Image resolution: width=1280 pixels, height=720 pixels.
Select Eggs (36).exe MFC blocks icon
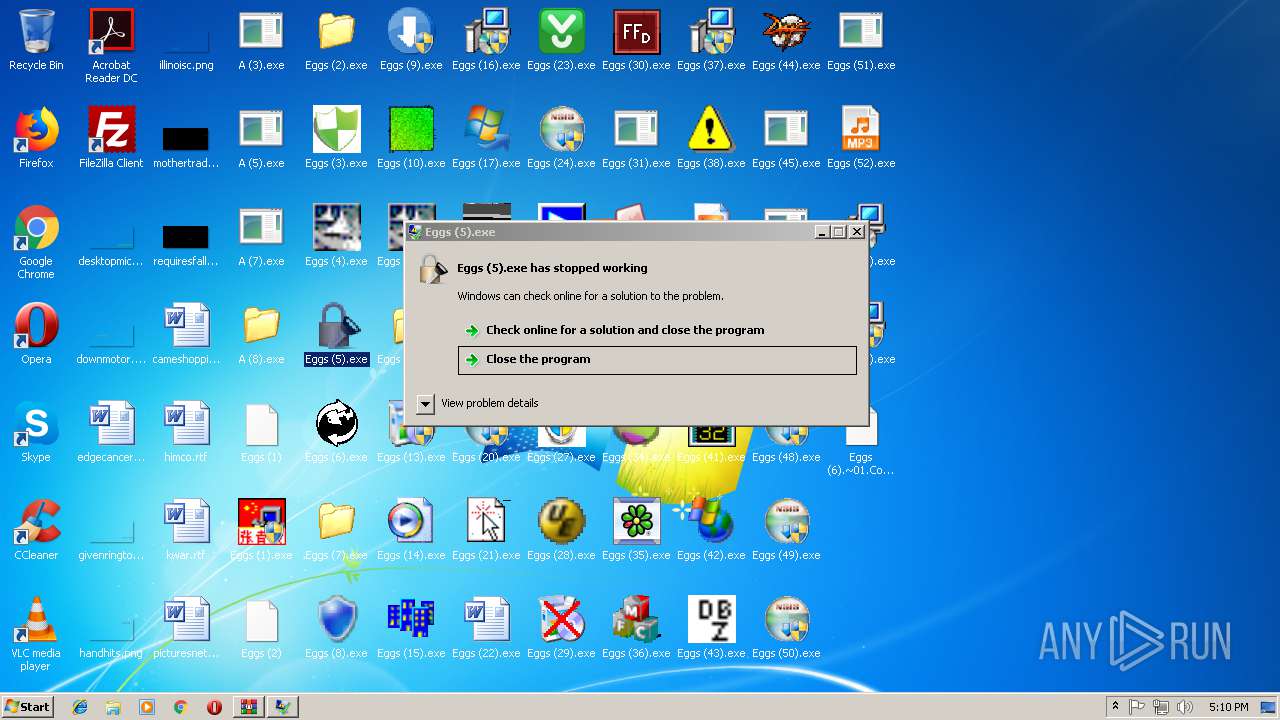click(636, 620)
